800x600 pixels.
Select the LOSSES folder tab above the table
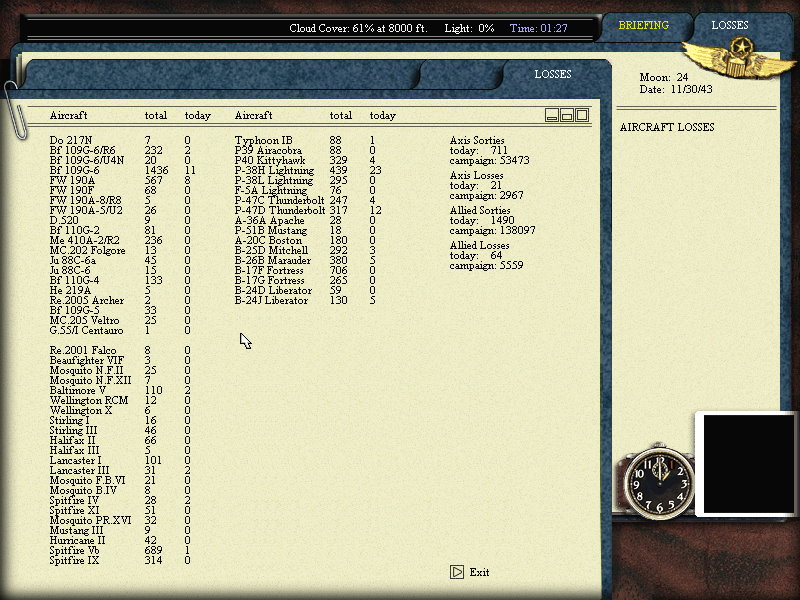click(x=553, y=74)
